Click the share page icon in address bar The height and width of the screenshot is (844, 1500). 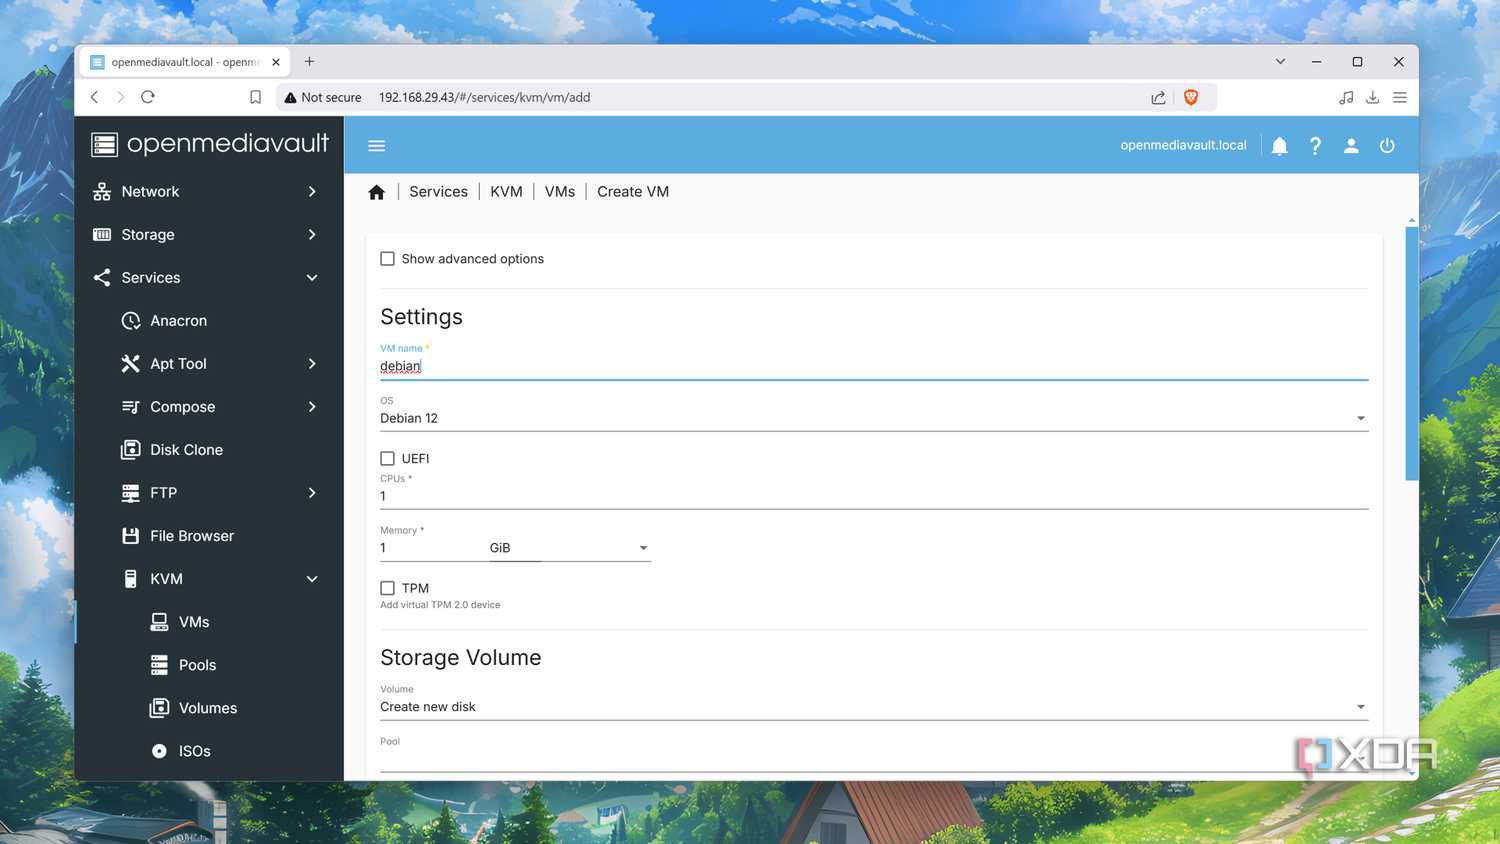coord(1158,97)
